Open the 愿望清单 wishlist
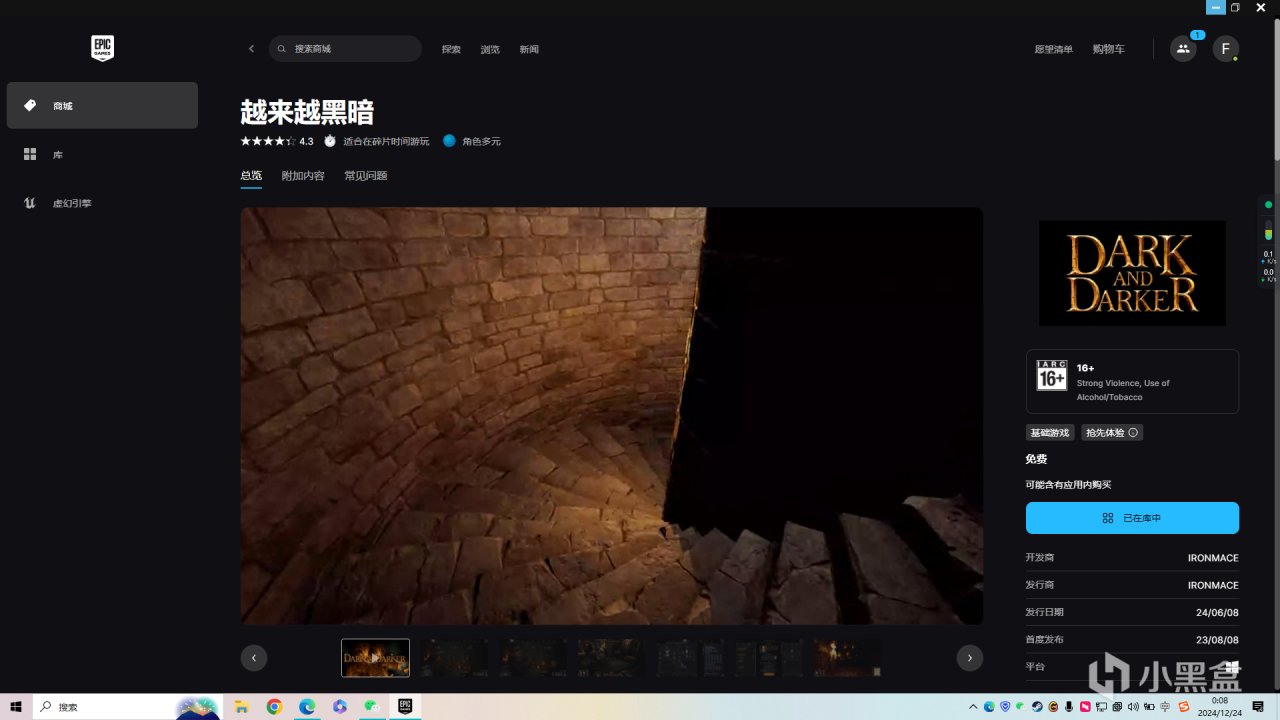This screenshot has width=1280, height=720. pyautogui.click(x=1054, y=49)
